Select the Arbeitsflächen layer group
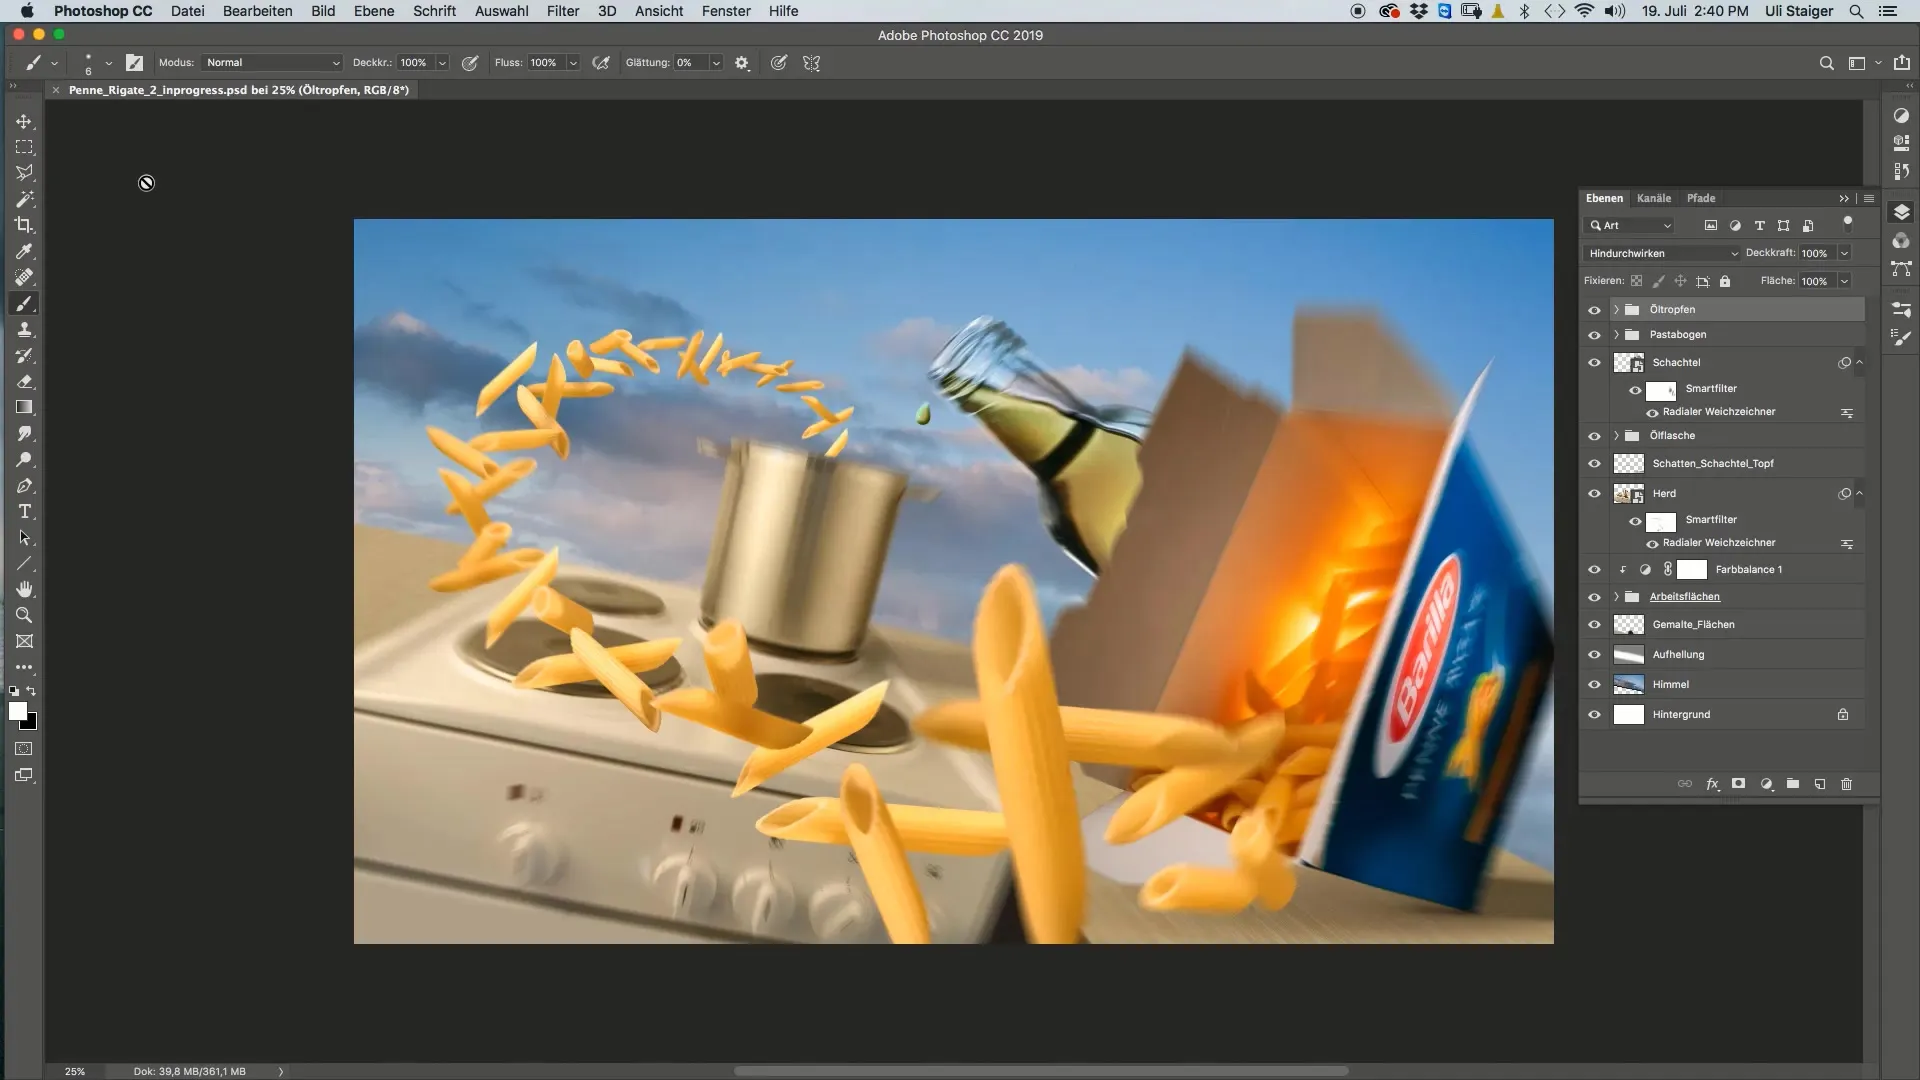The height and width of the screenshot is (1080, 1920). (x=1684, y=597)
